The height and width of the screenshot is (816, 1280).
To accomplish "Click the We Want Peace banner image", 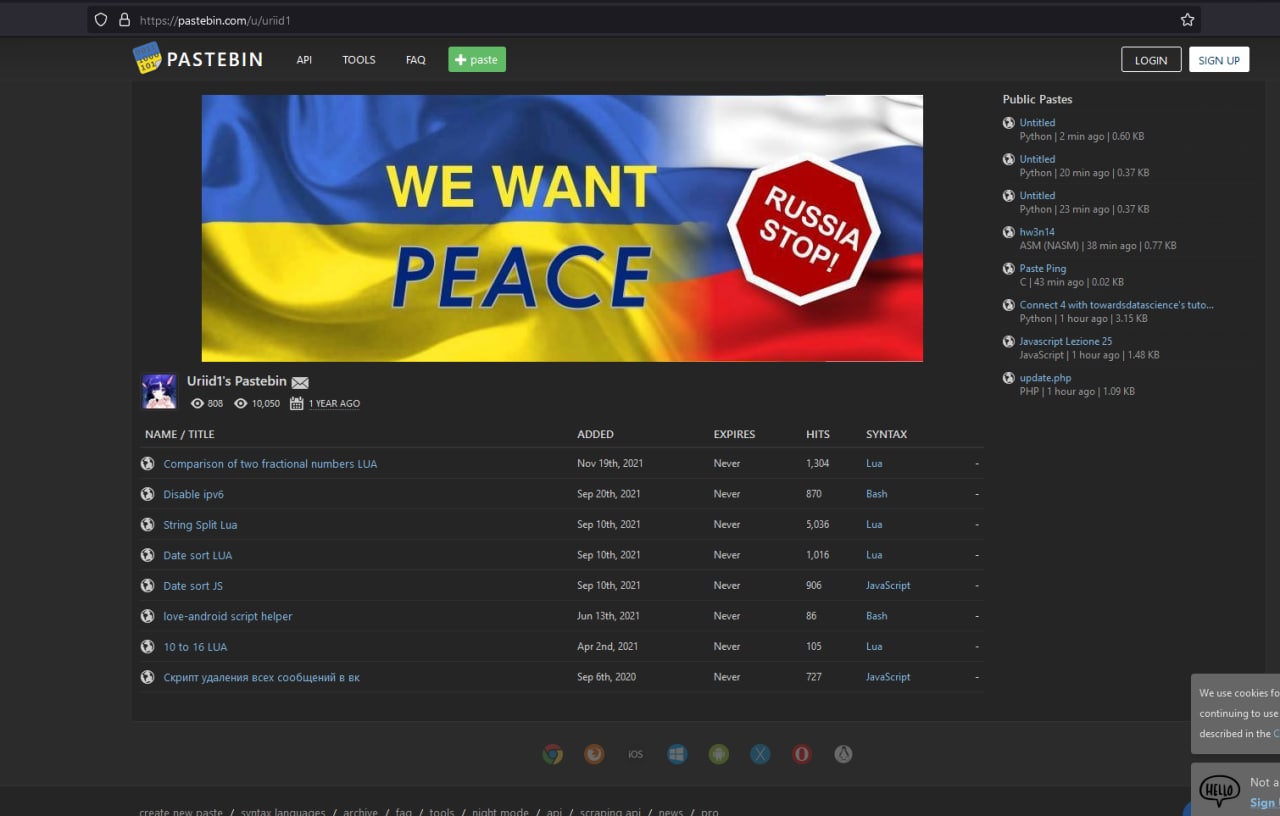I will pos(562,228).
